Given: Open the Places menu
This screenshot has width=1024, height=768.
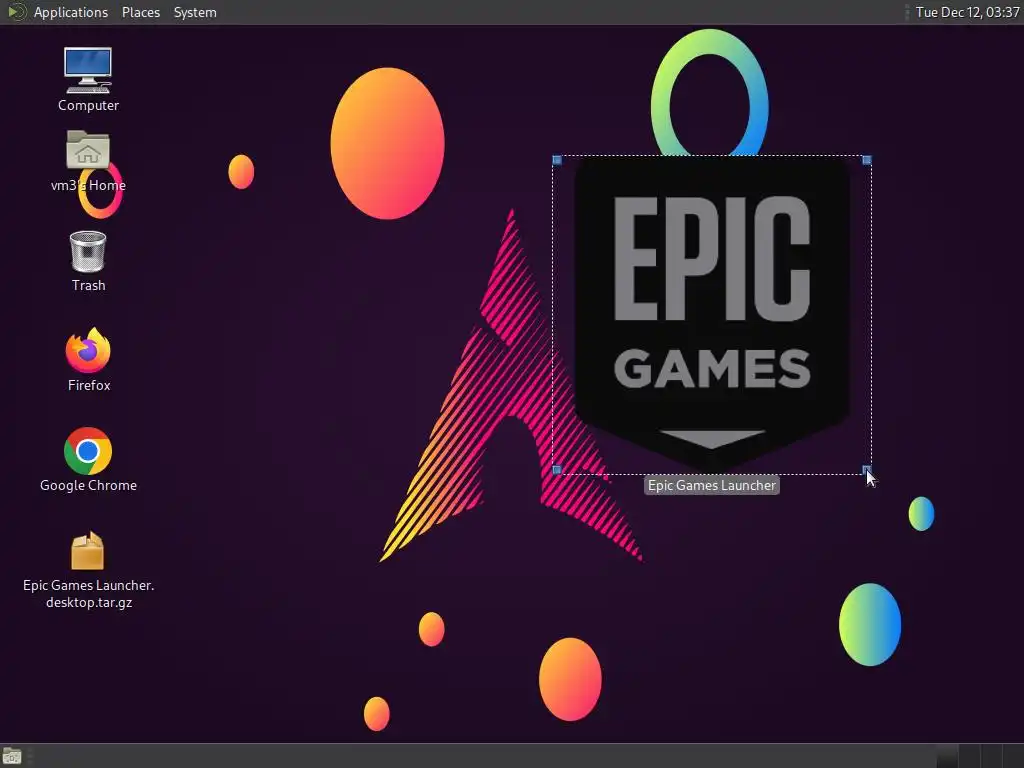Looking at the screenshot, I should [x=141, y=12].
